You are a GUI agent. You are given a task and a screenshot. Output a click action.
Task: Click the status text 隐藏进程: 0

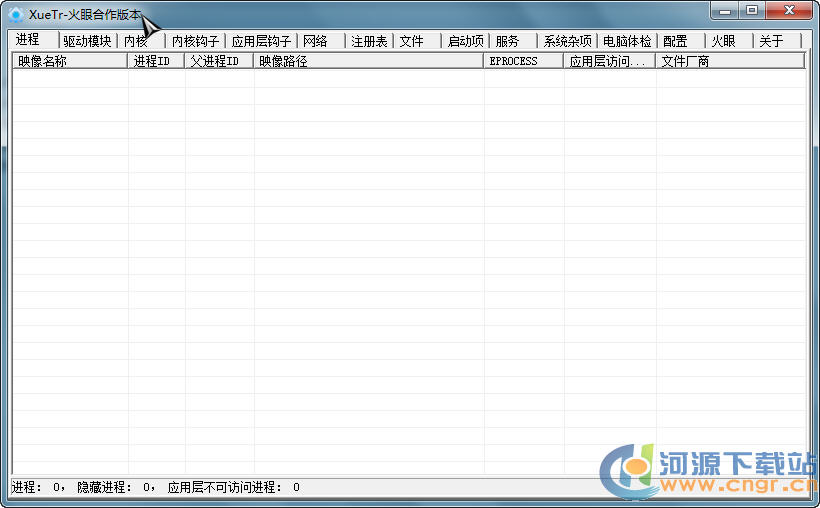pos(116,488)
